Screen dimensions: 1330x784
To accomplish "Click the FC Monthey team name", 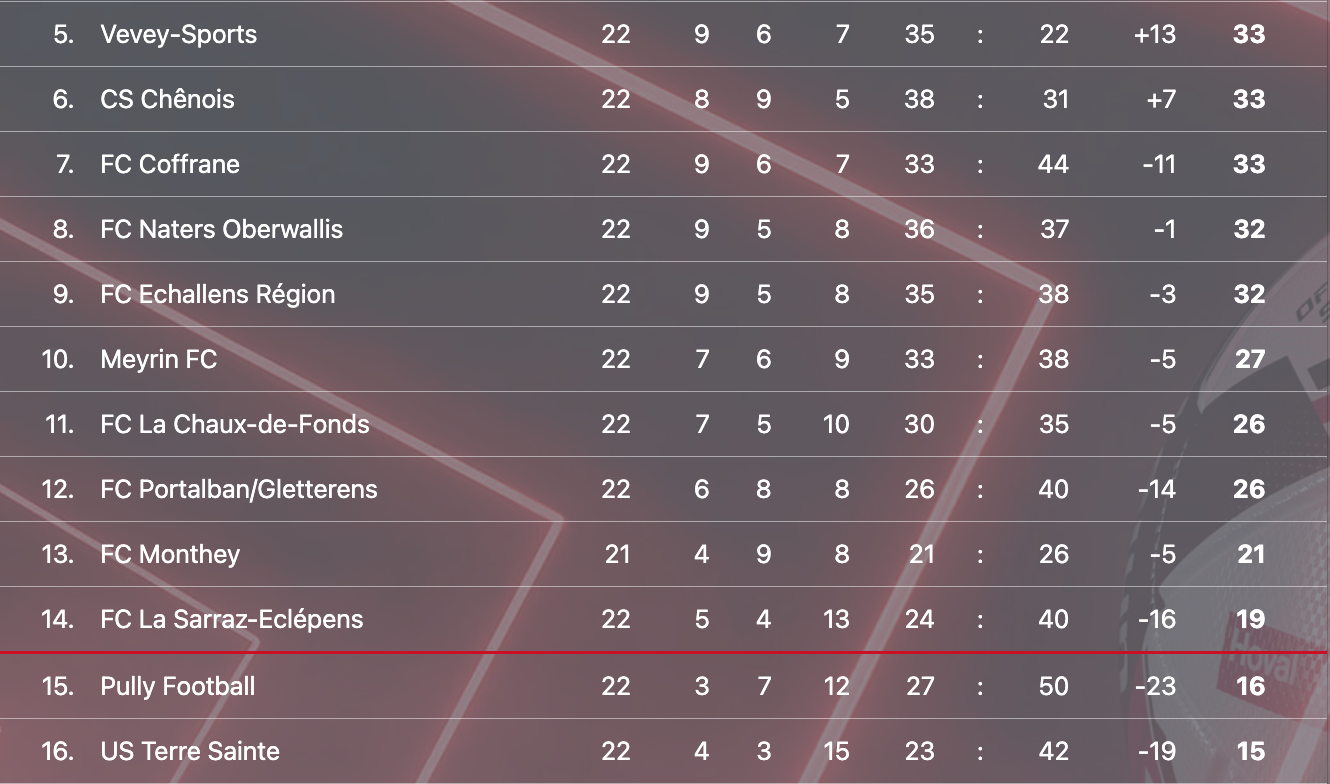I will click(170, 554).
